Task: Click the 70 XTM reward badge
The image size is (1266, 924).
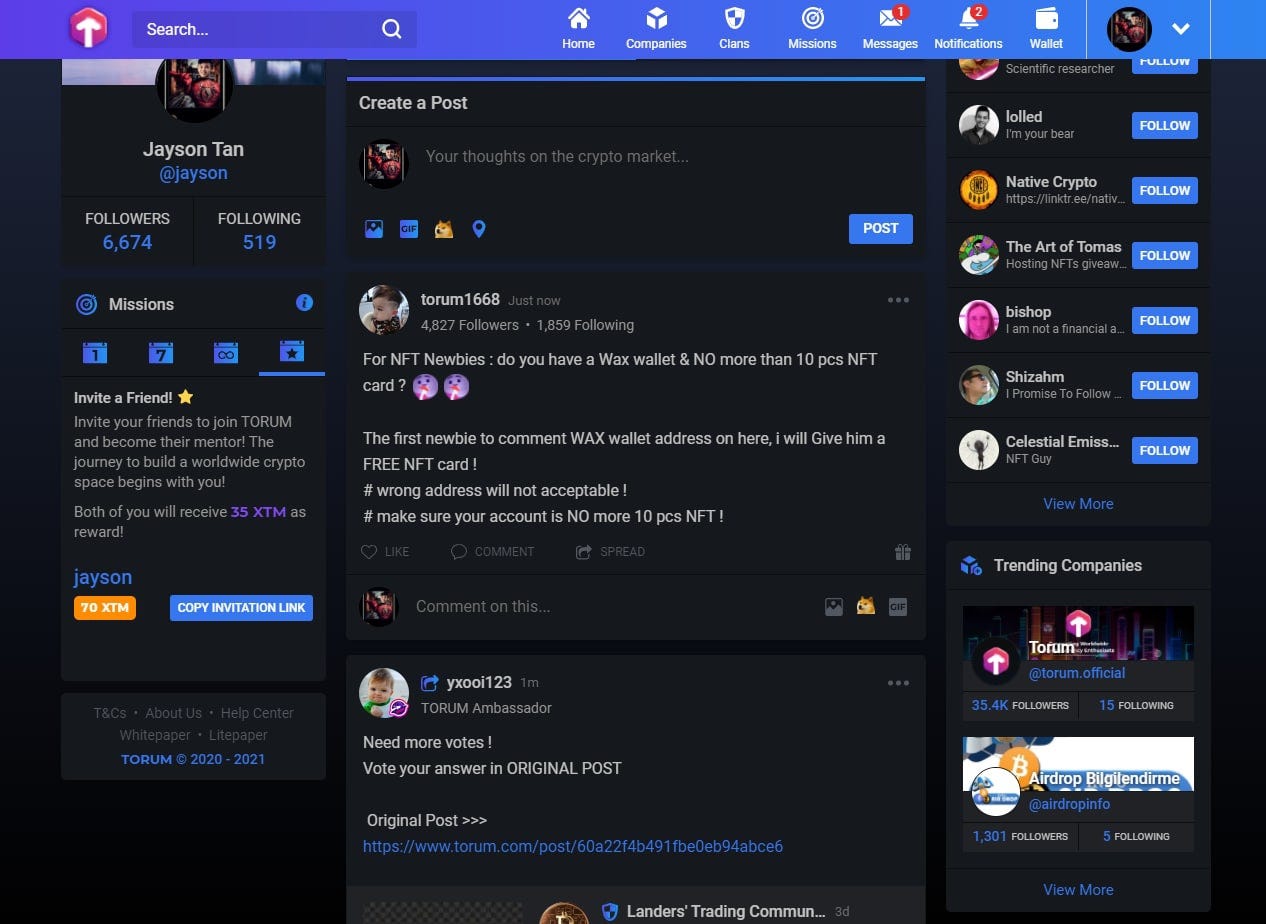Action: click(x=104, y=607)
